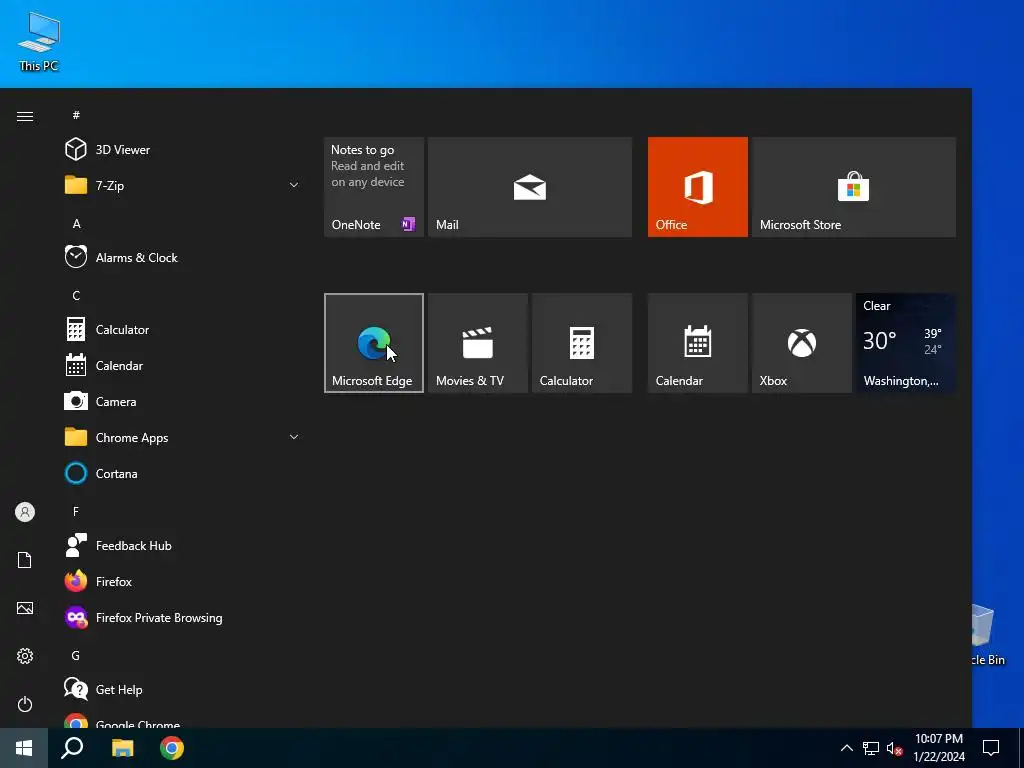Open the 3D Viewer app from the list
1024x768 pixels.
tap(180, 150)
